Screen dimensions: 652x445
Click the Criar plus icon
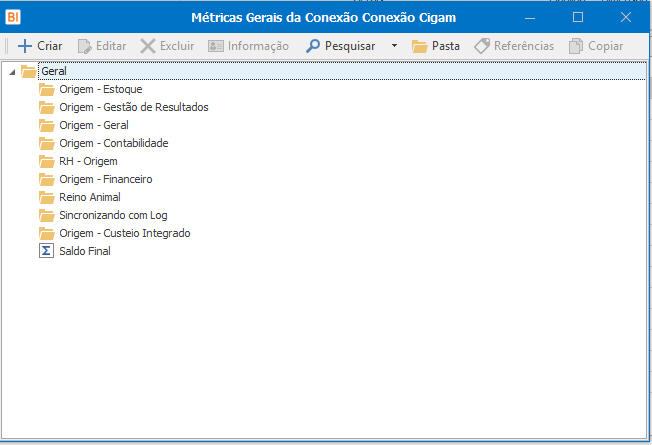tap(25, 46)
